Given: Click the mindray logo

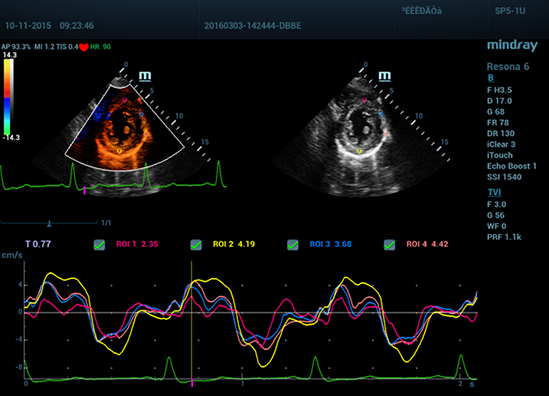Looking at the screenshot, I should tap(512, 46).
